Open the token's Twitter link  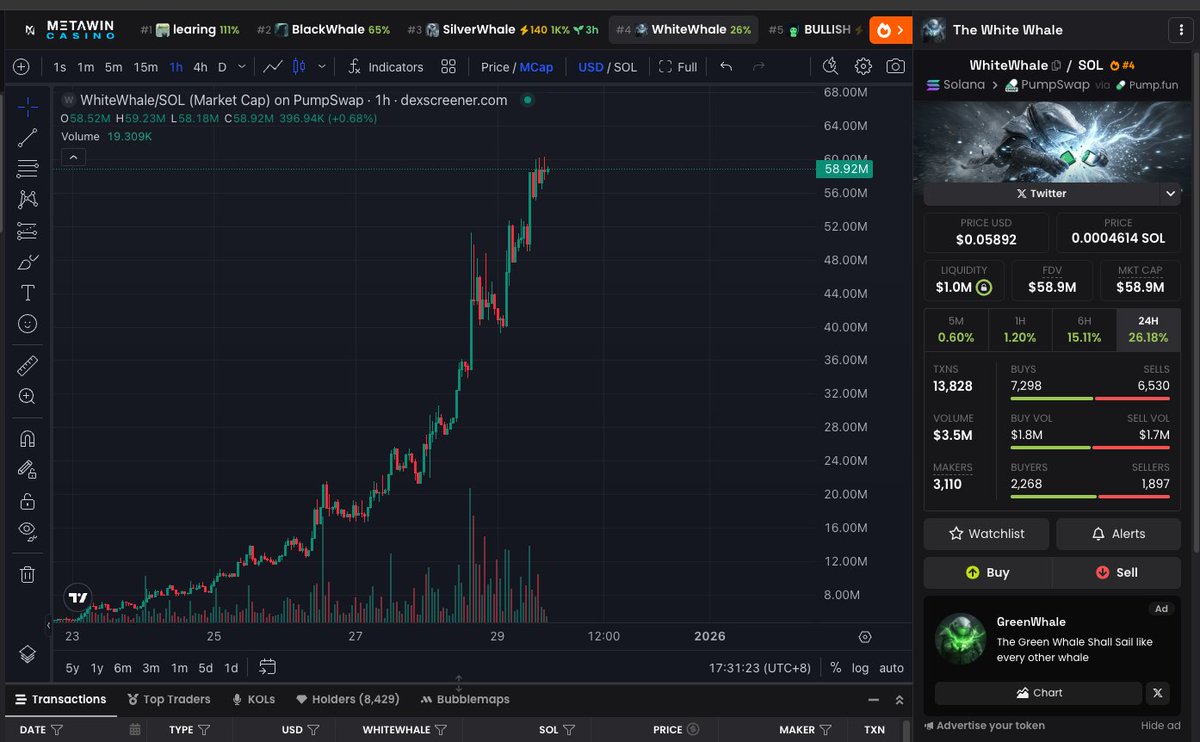(x=1041, y=193)
